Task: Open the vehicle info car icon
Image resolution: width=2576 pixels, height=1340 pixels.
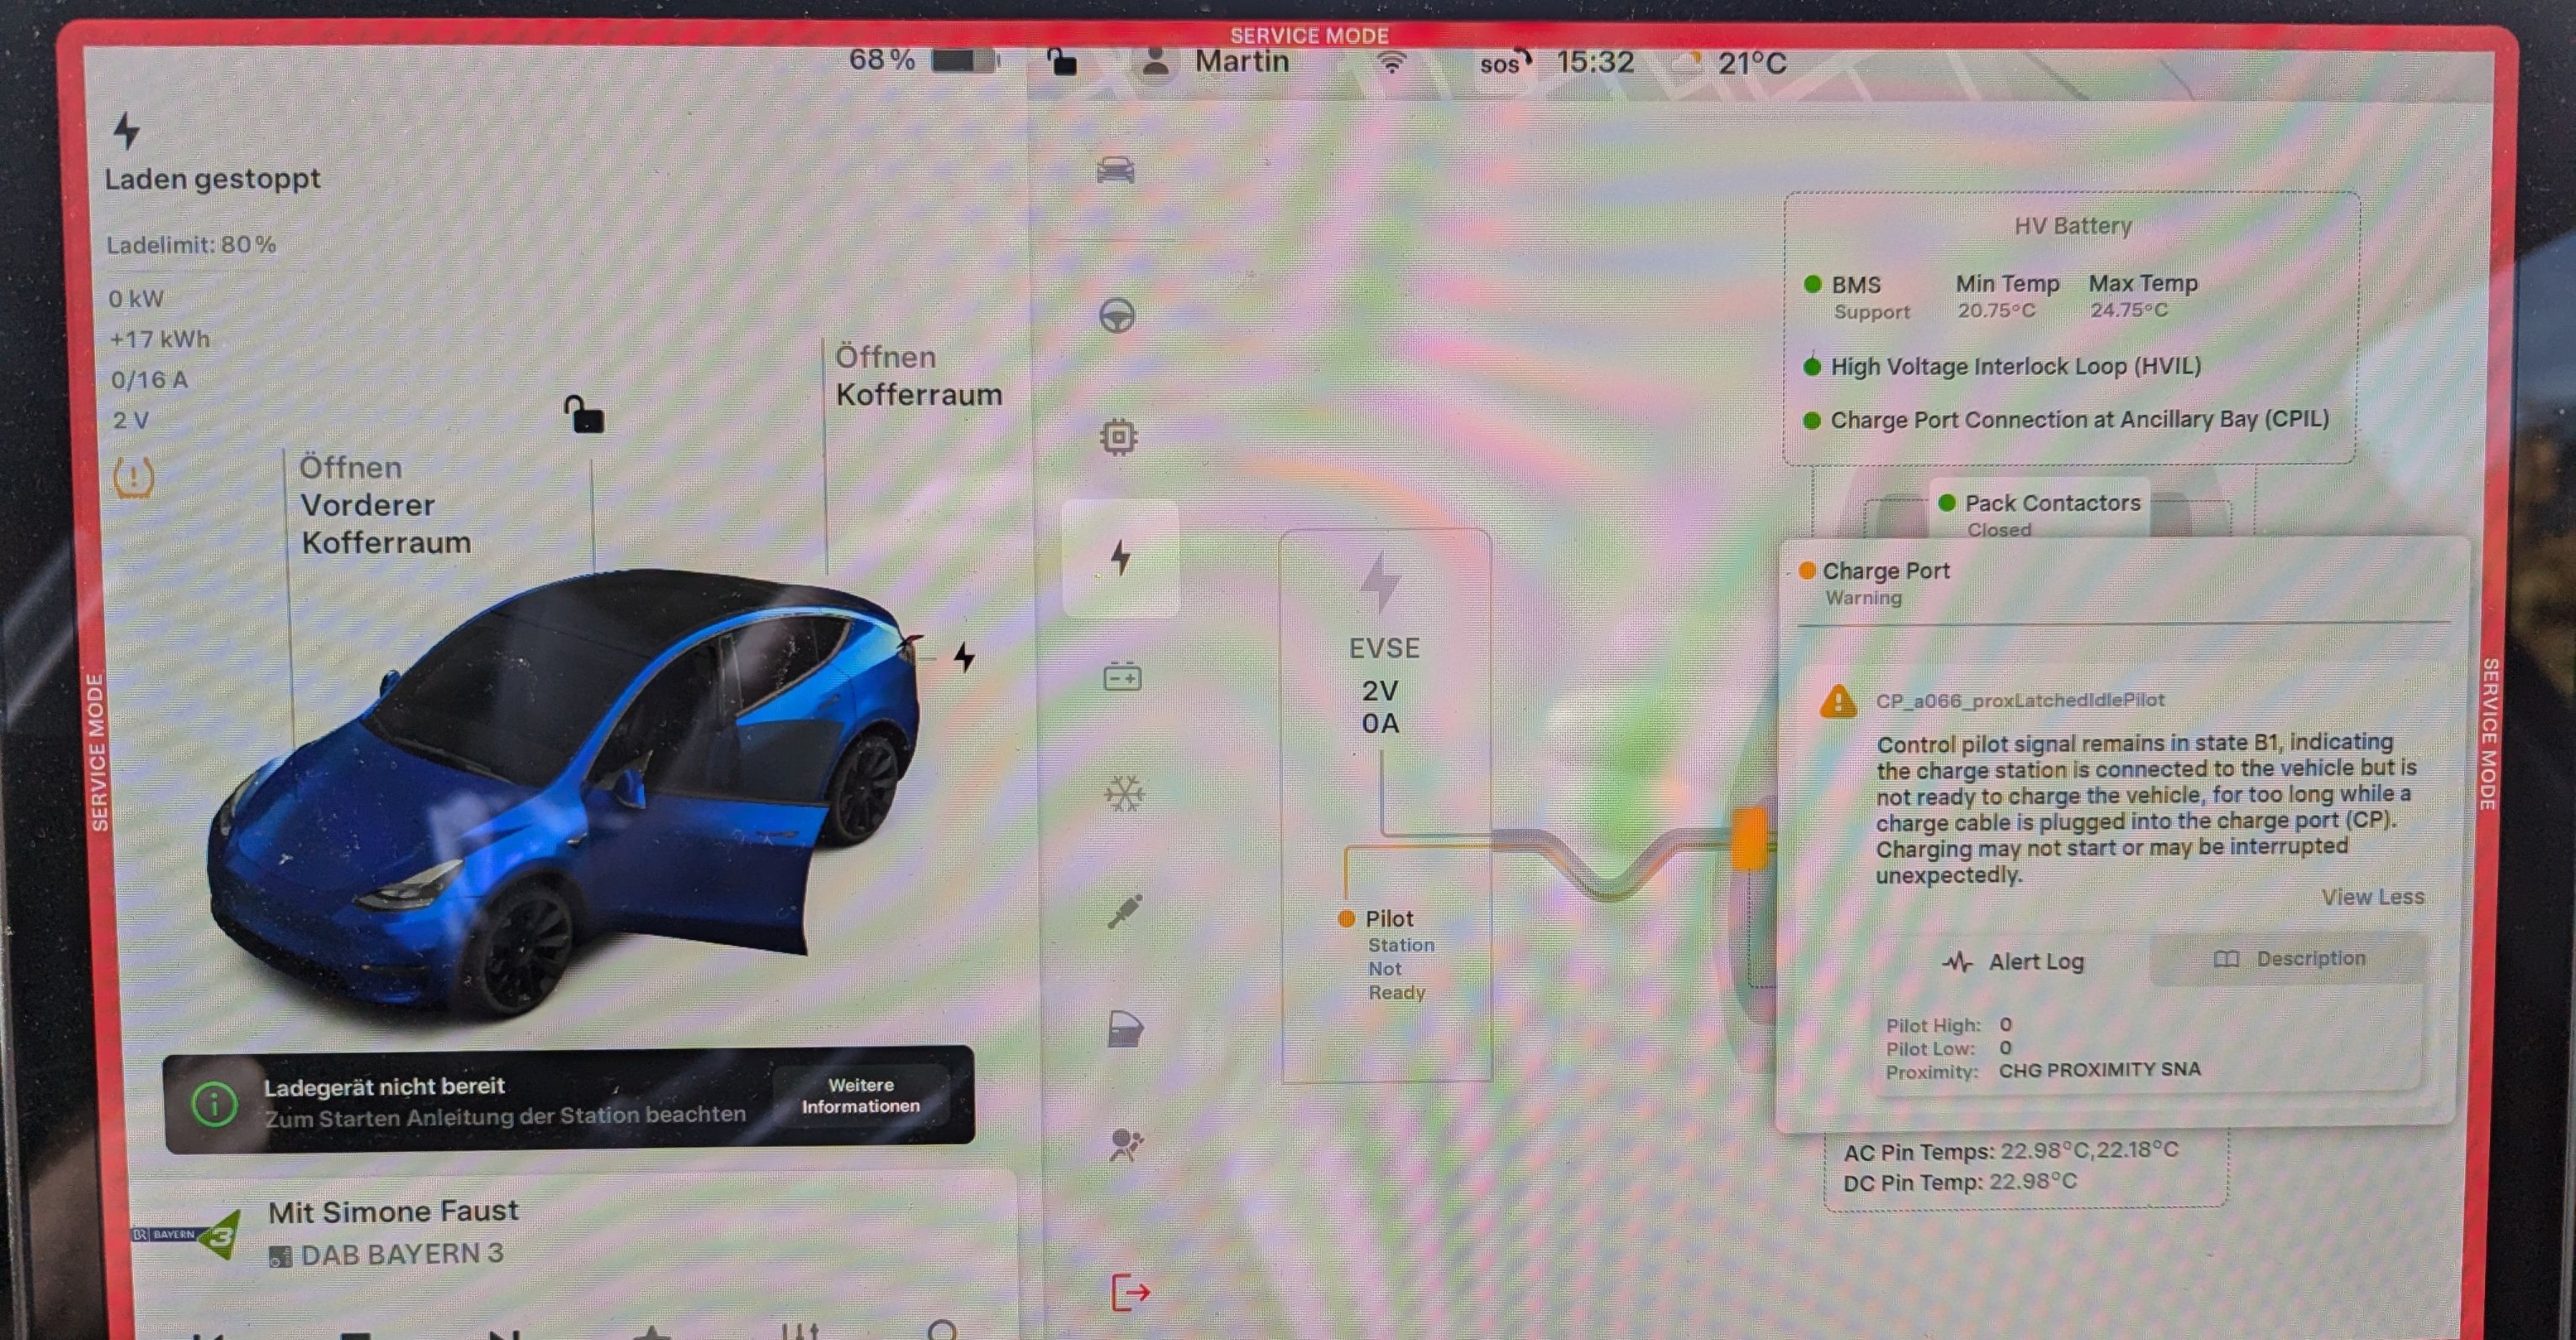Action: point(1115,171)
